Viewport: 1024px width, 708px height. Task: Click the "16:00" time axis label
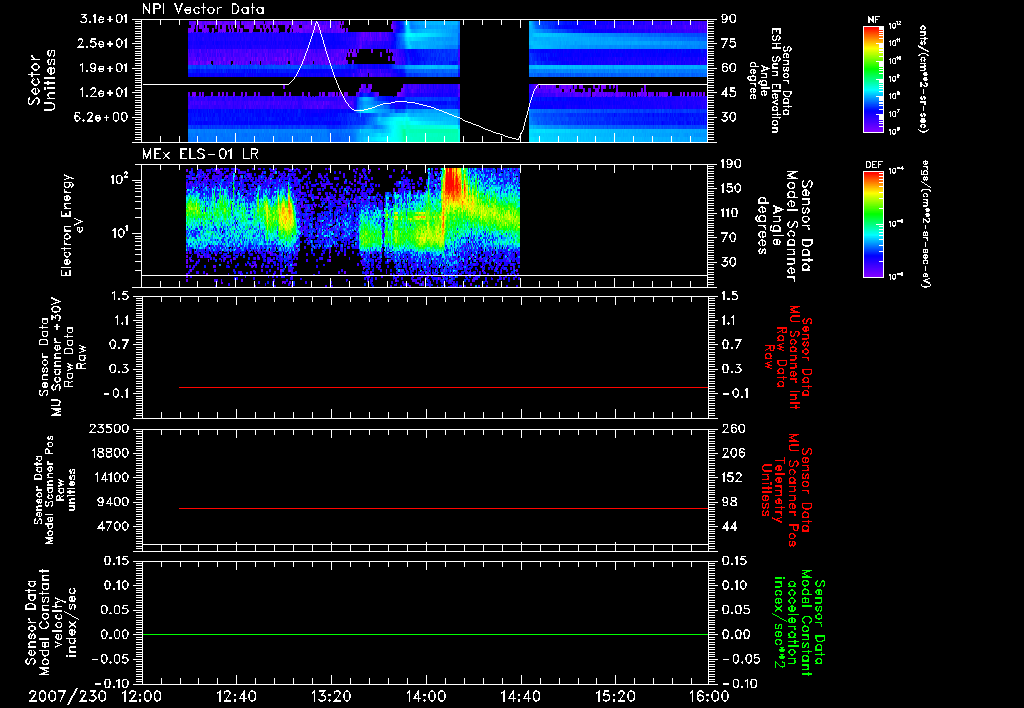pyautogui.click(x=709, y=696)
